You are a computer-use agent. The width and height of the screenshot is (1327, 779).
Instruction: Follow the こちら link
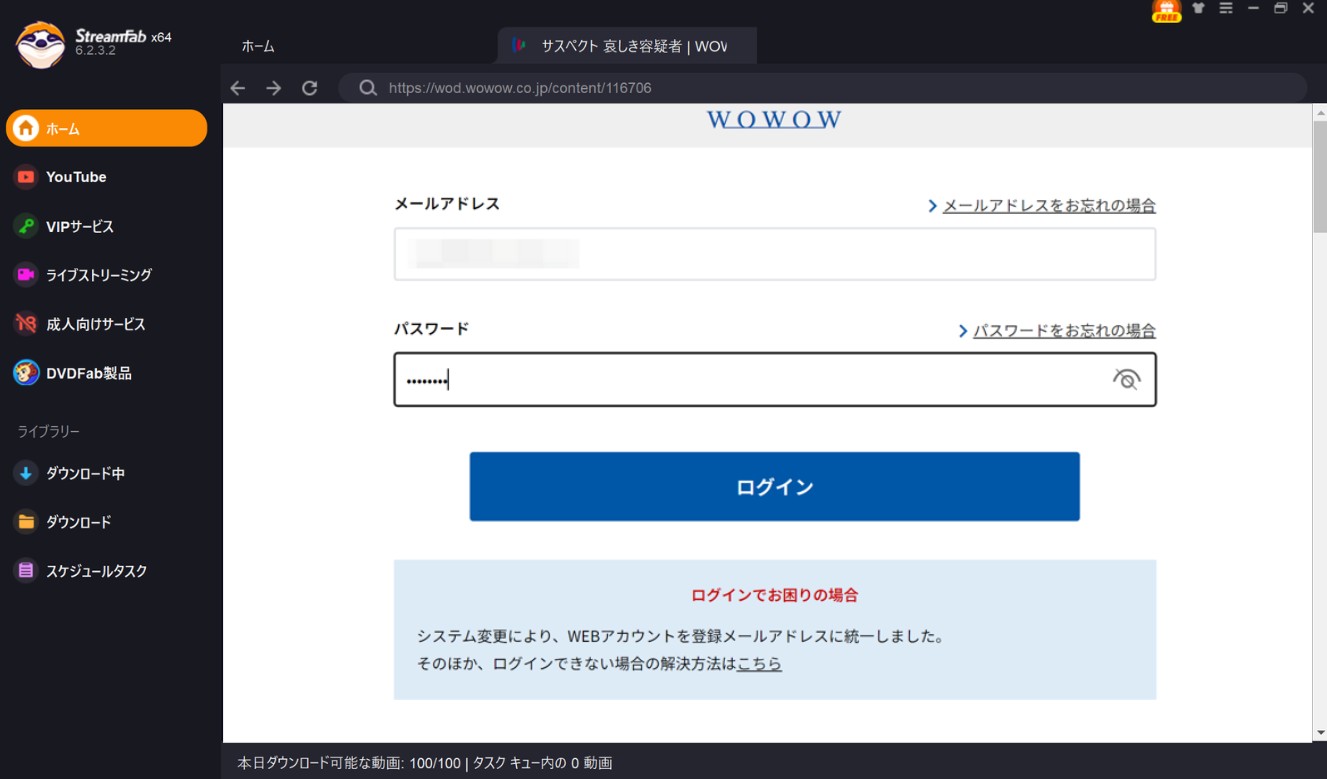click(x=759, y=663)
